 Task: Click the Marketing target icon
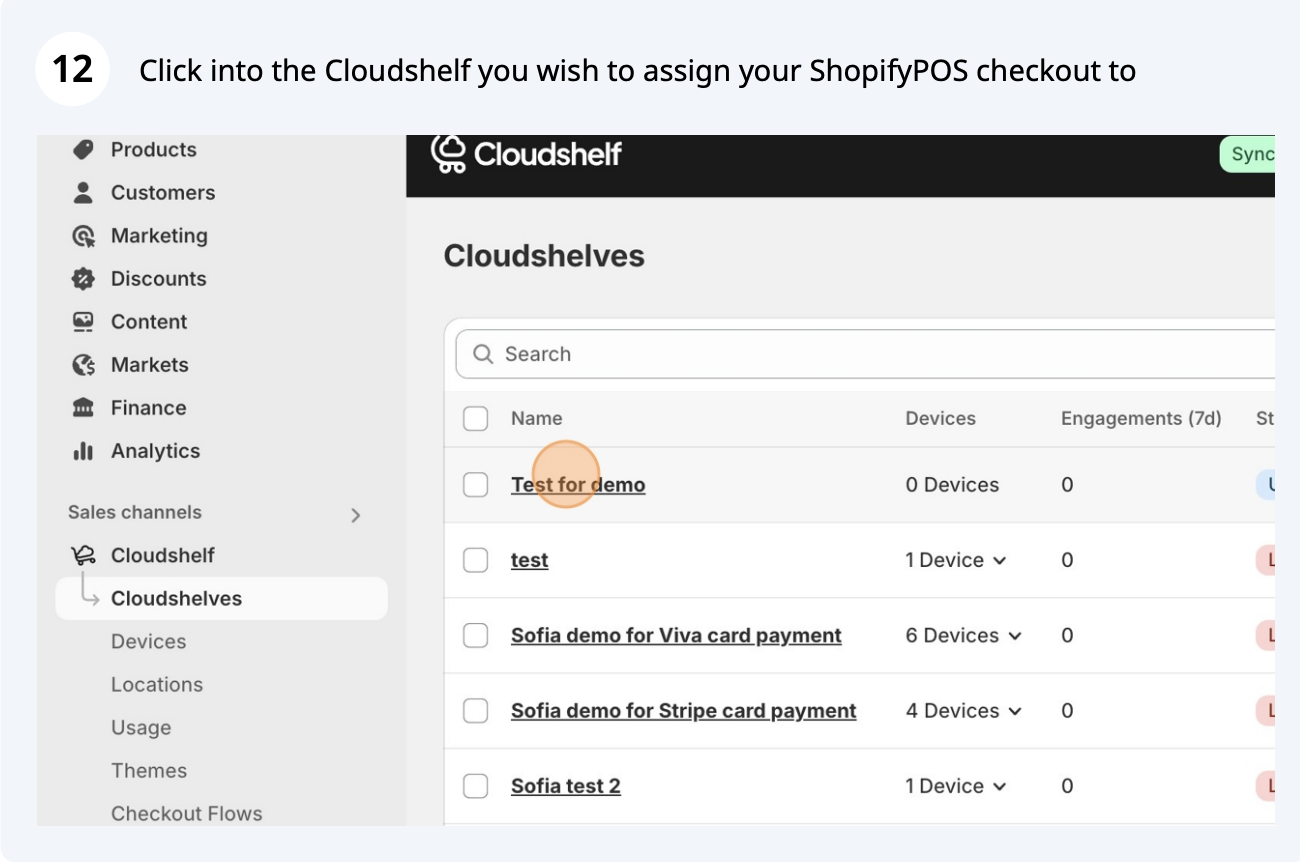(83, 236)
